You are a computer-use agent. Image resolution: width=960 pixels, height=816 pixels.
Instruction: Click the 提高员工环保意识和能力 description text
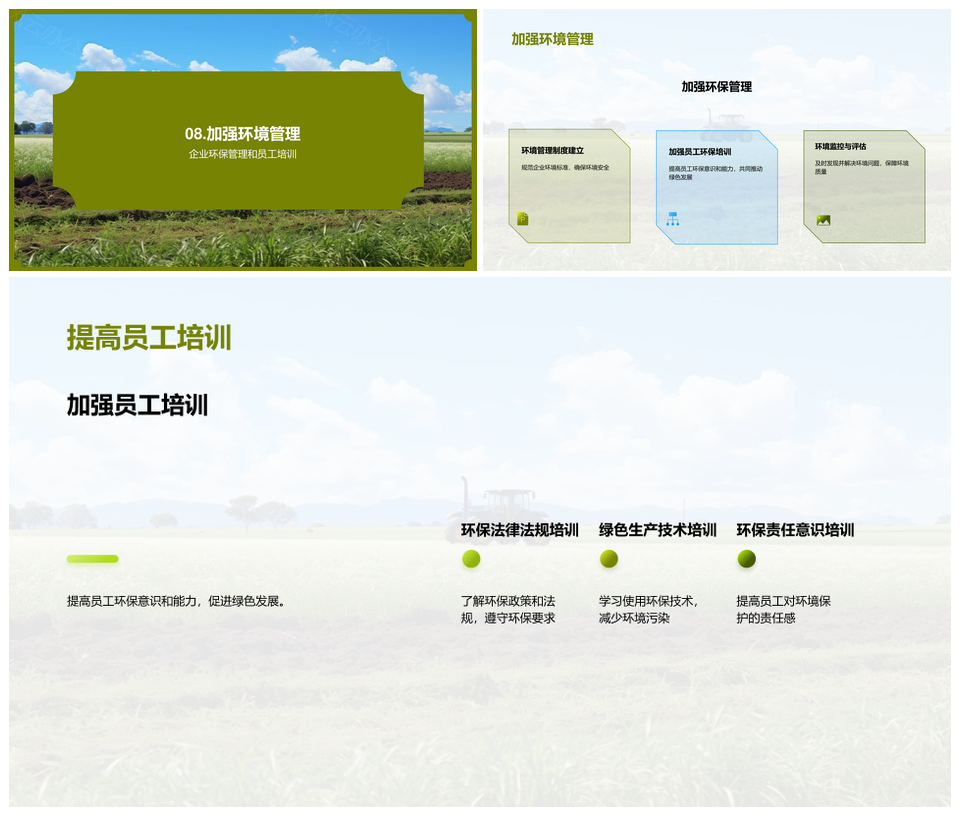[177, 601]
